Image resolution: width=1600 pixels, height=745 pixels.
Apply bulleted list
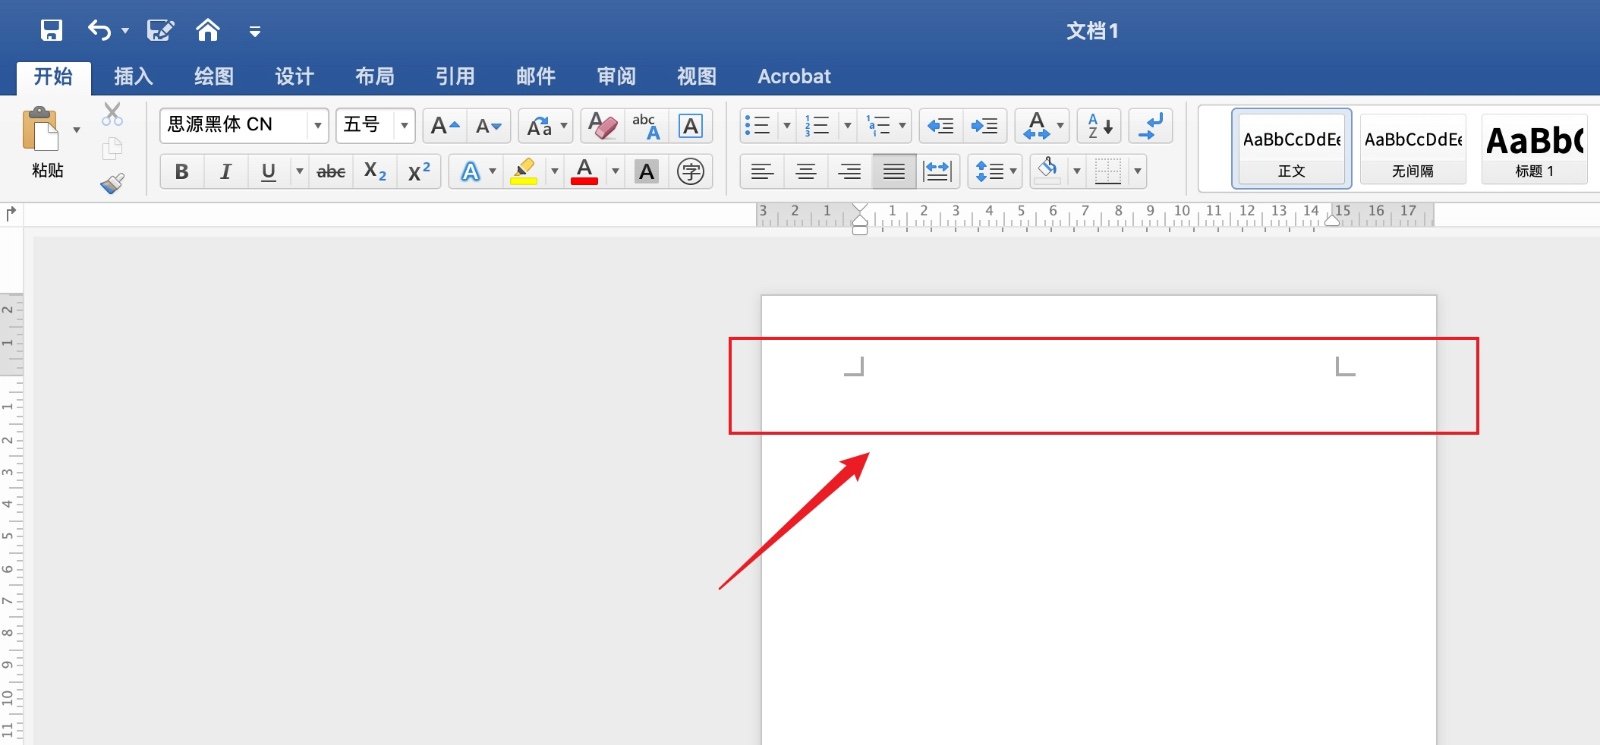[758, 126]
